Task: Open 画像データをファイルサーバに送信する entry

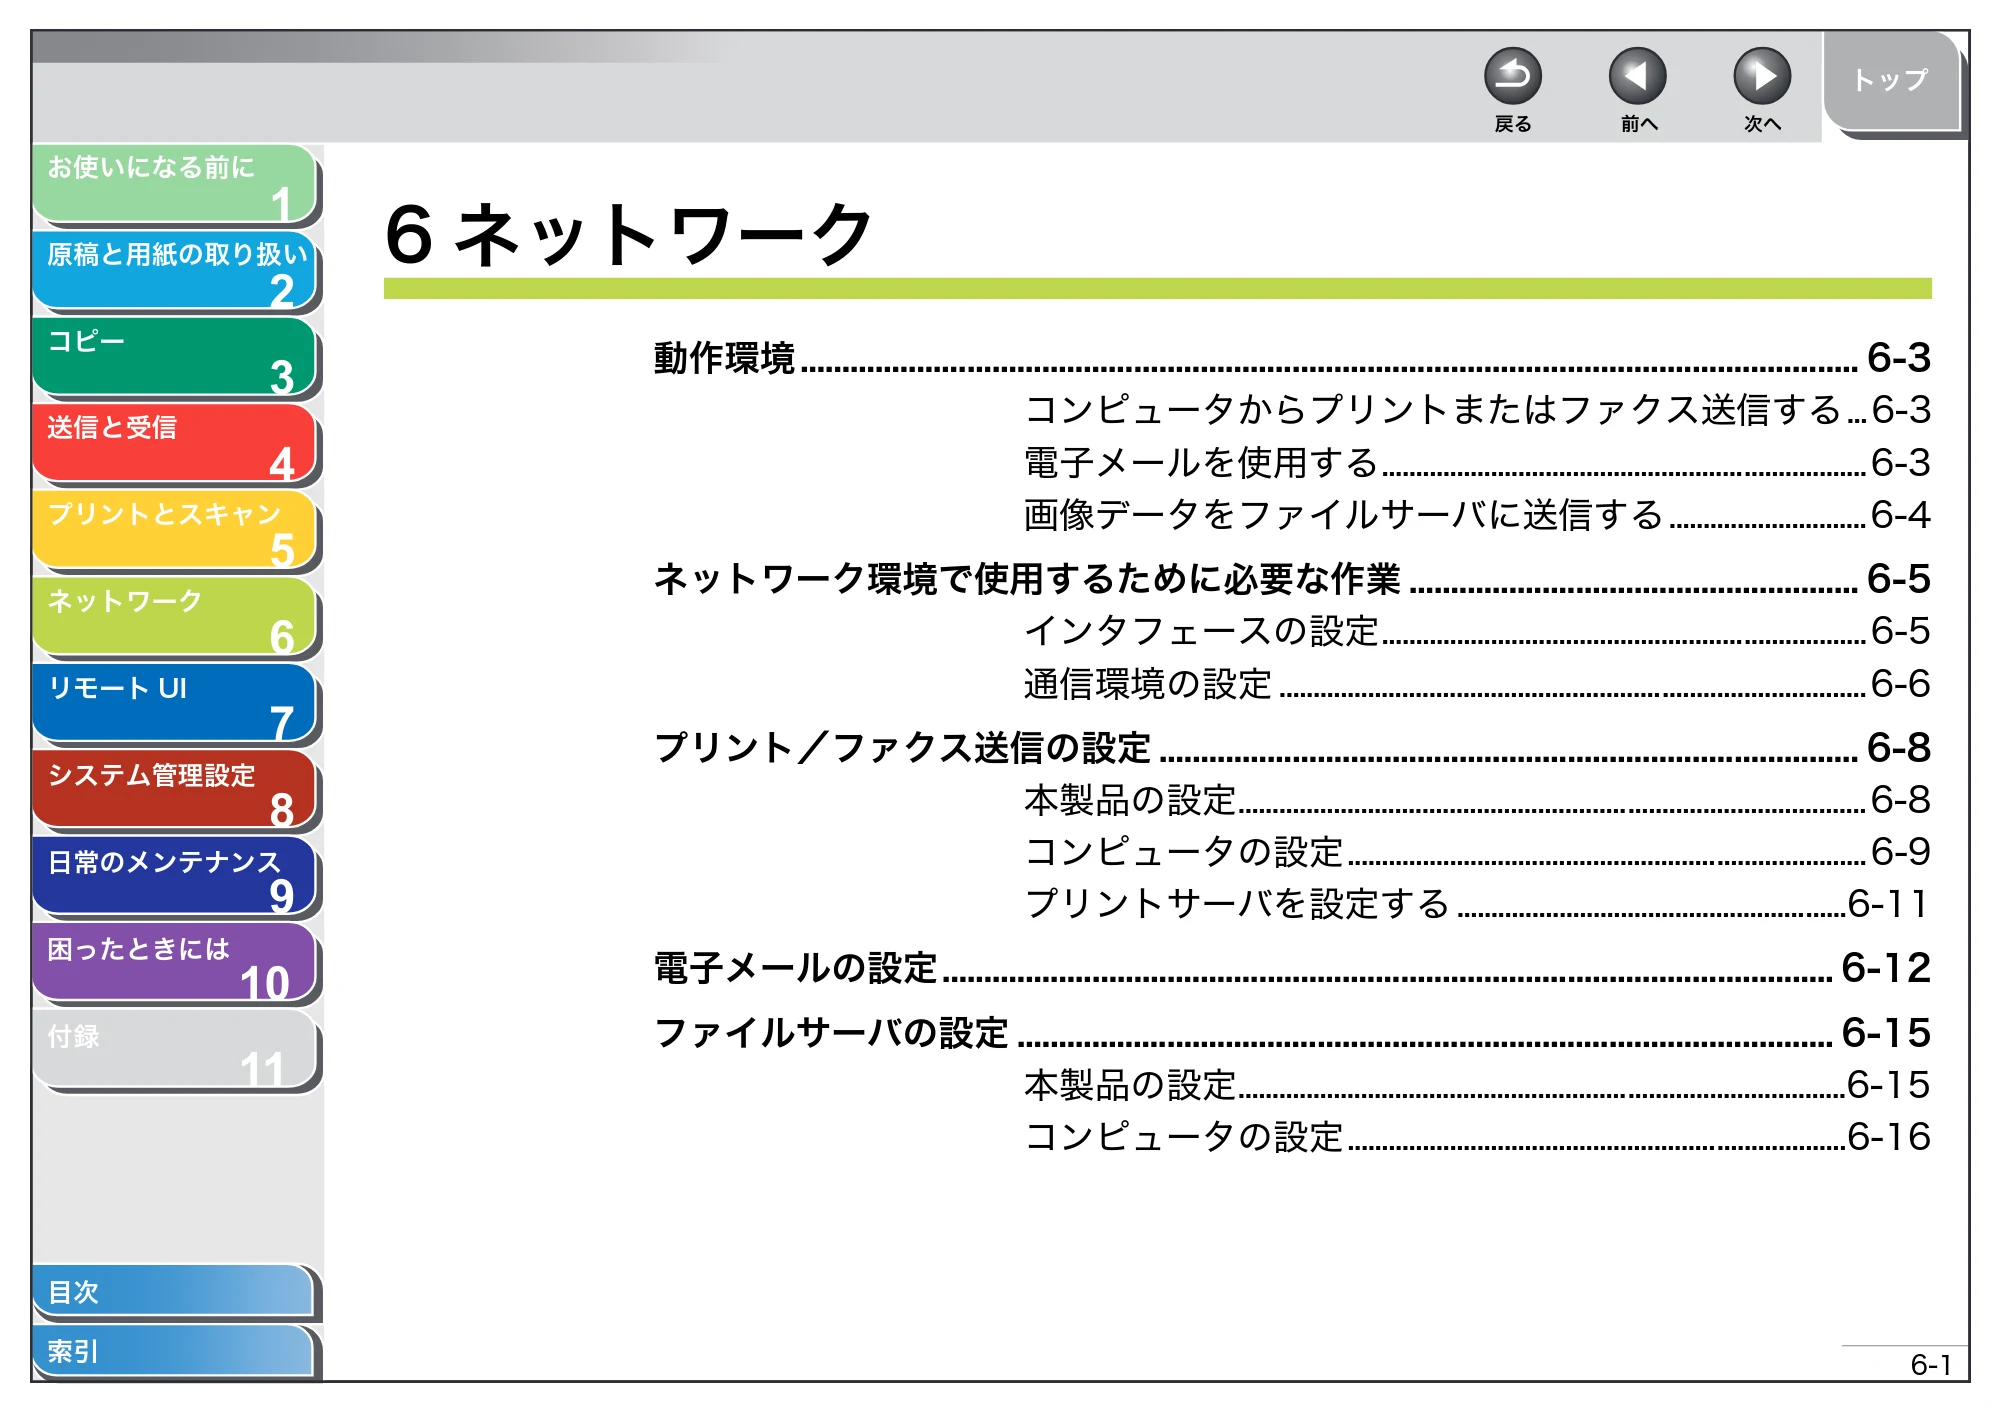Action: (1477, 515)
